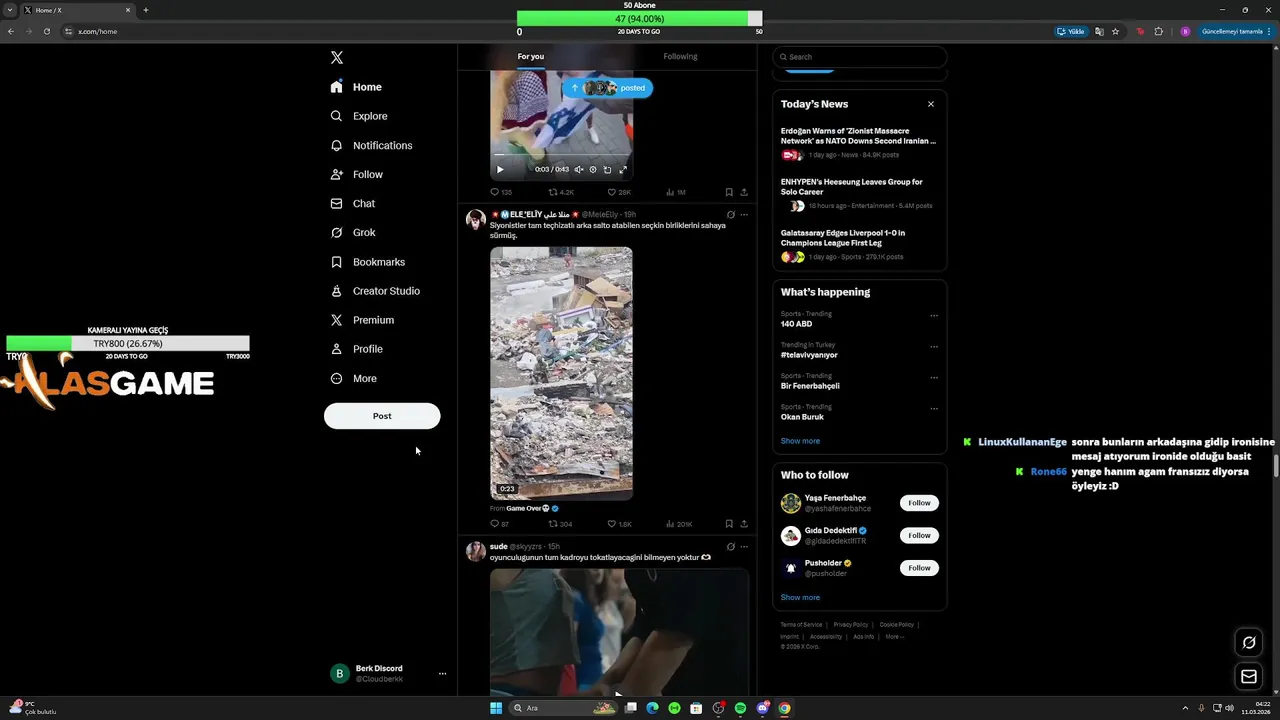Show more trends under What's happening

[800, 441]
